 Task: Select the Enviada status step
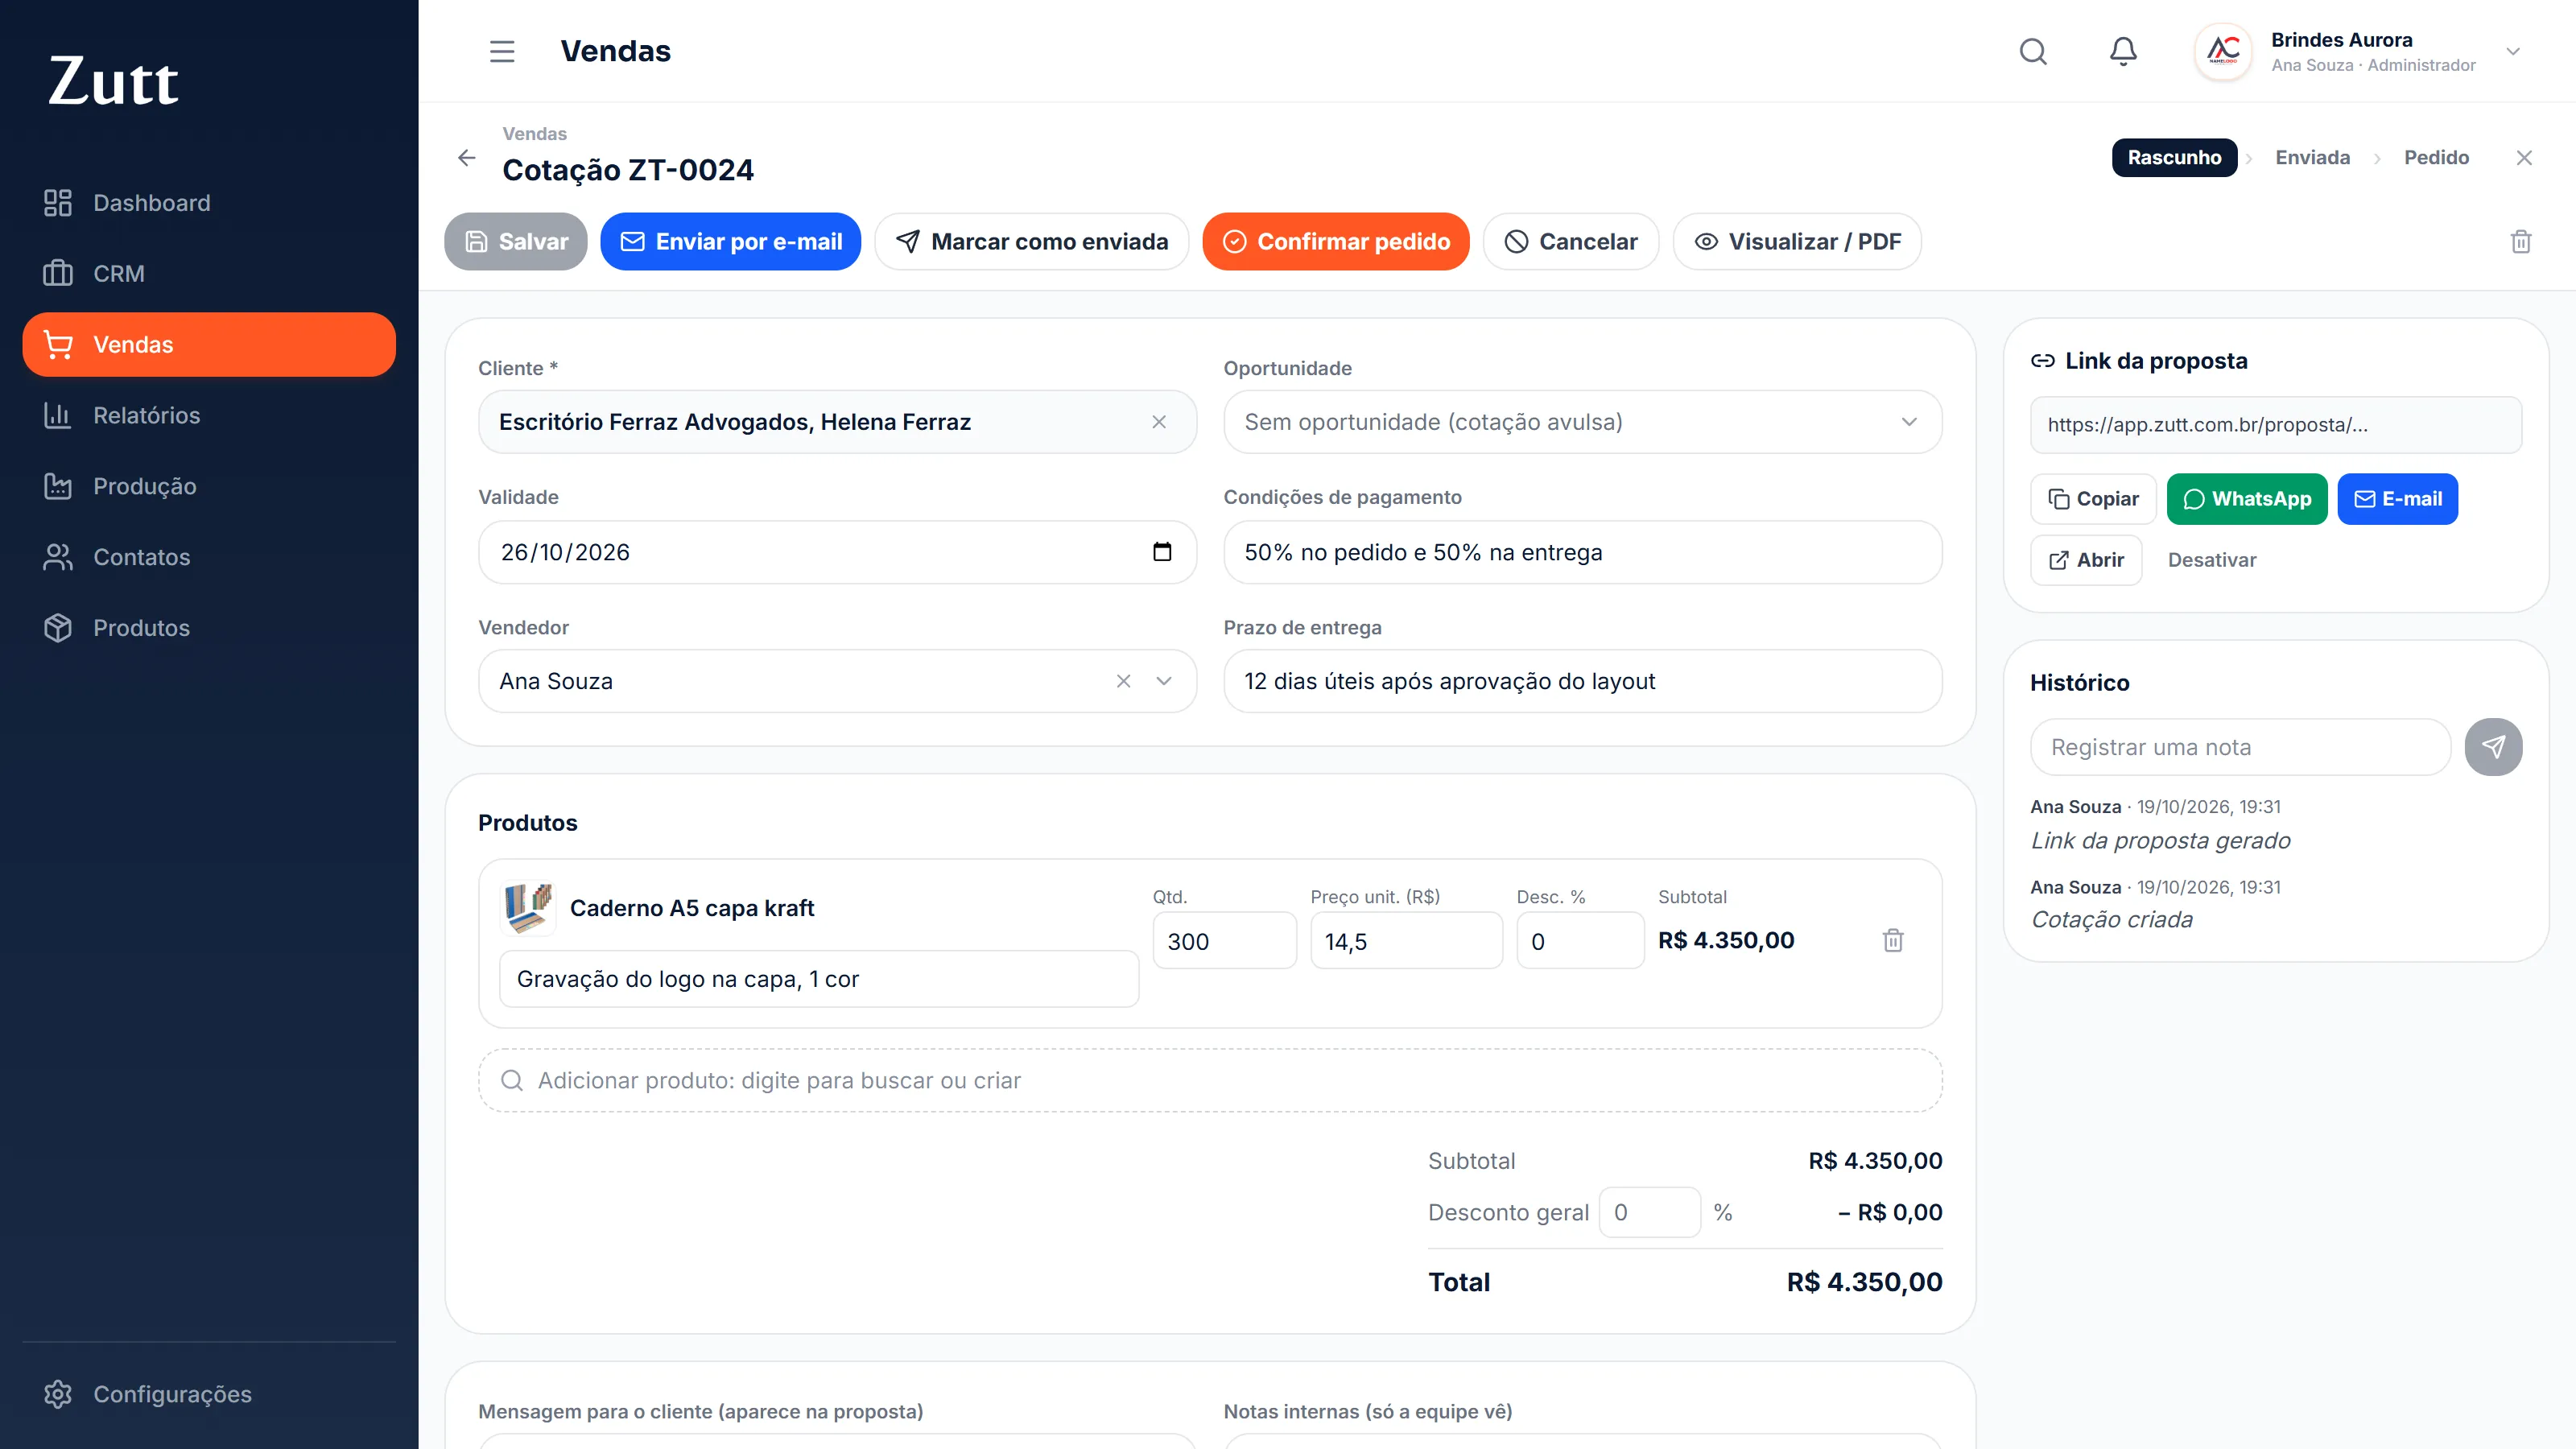tap(2312, 158)
